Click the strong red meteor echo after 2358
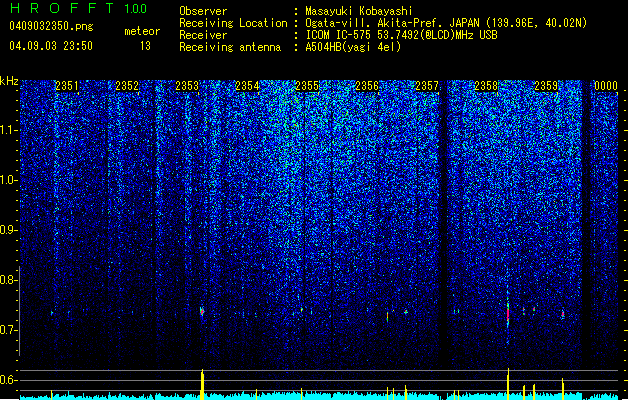This screenshot has width=629, height=400. point(508,313)
